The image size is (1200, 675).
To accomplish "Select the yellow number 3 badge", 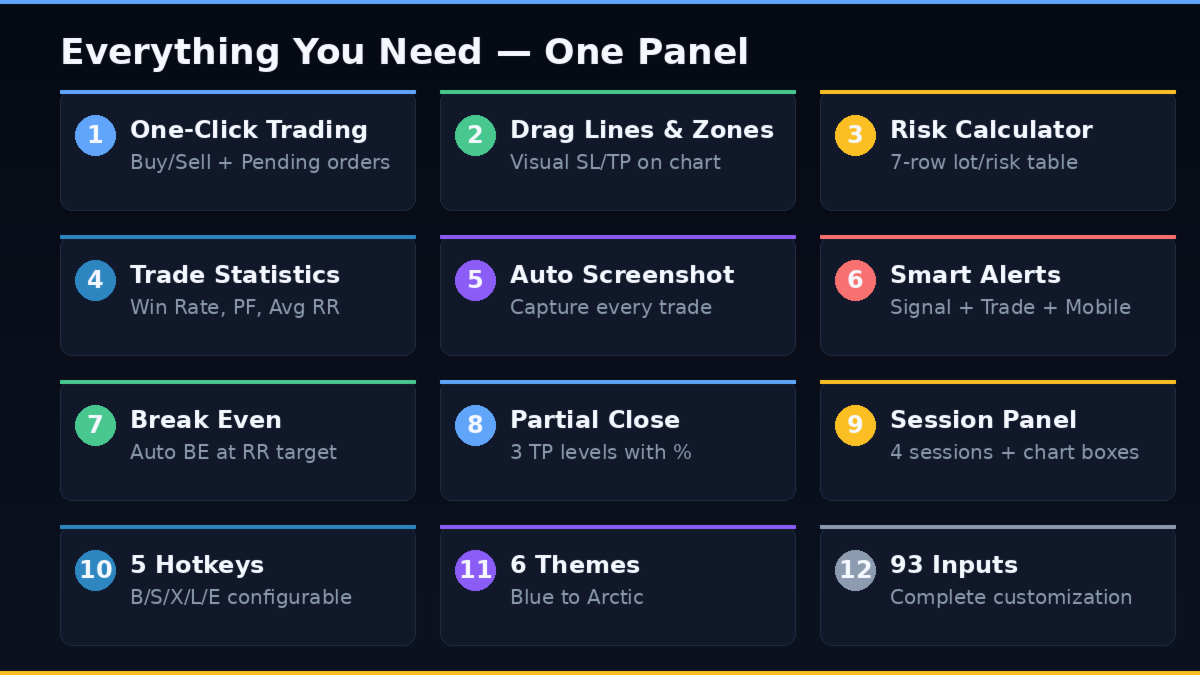I will (855, 135).
